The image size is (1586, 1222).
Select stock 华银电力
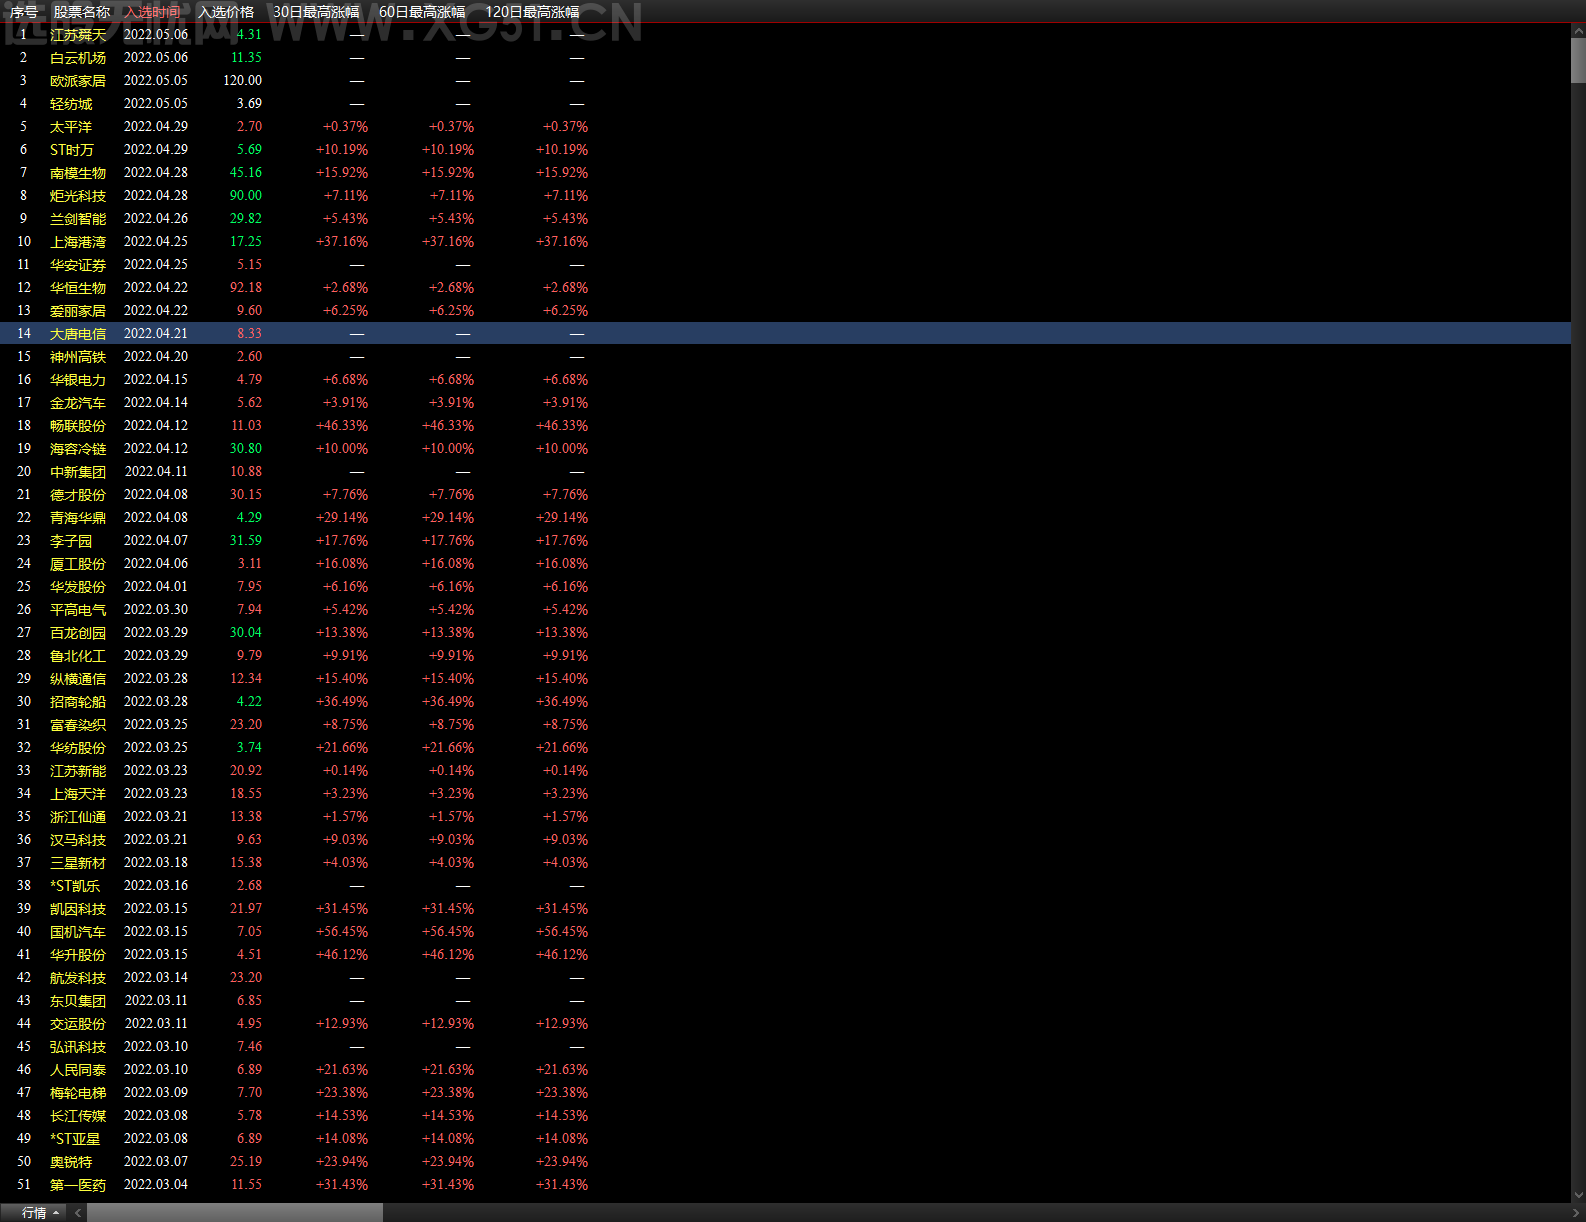pos(78,380)
